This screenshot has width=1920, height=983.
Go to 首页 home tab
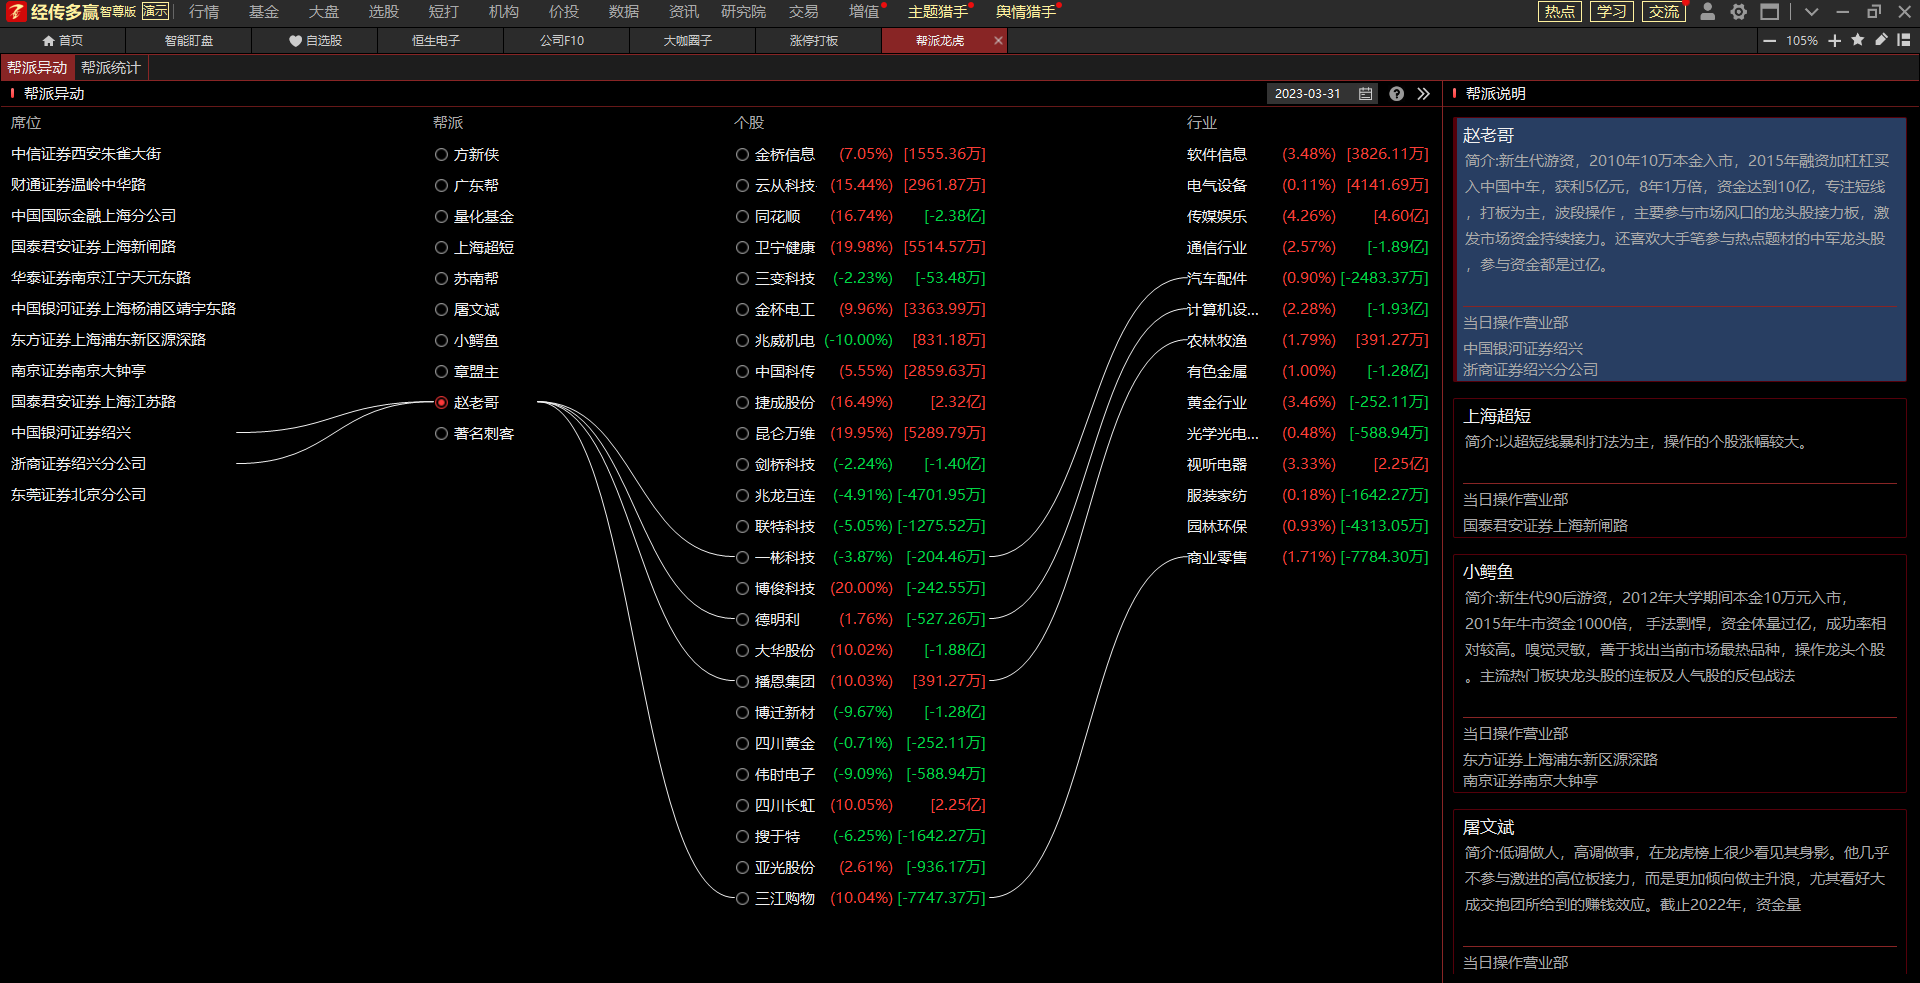pyautogui.click(x=63, y=41)
